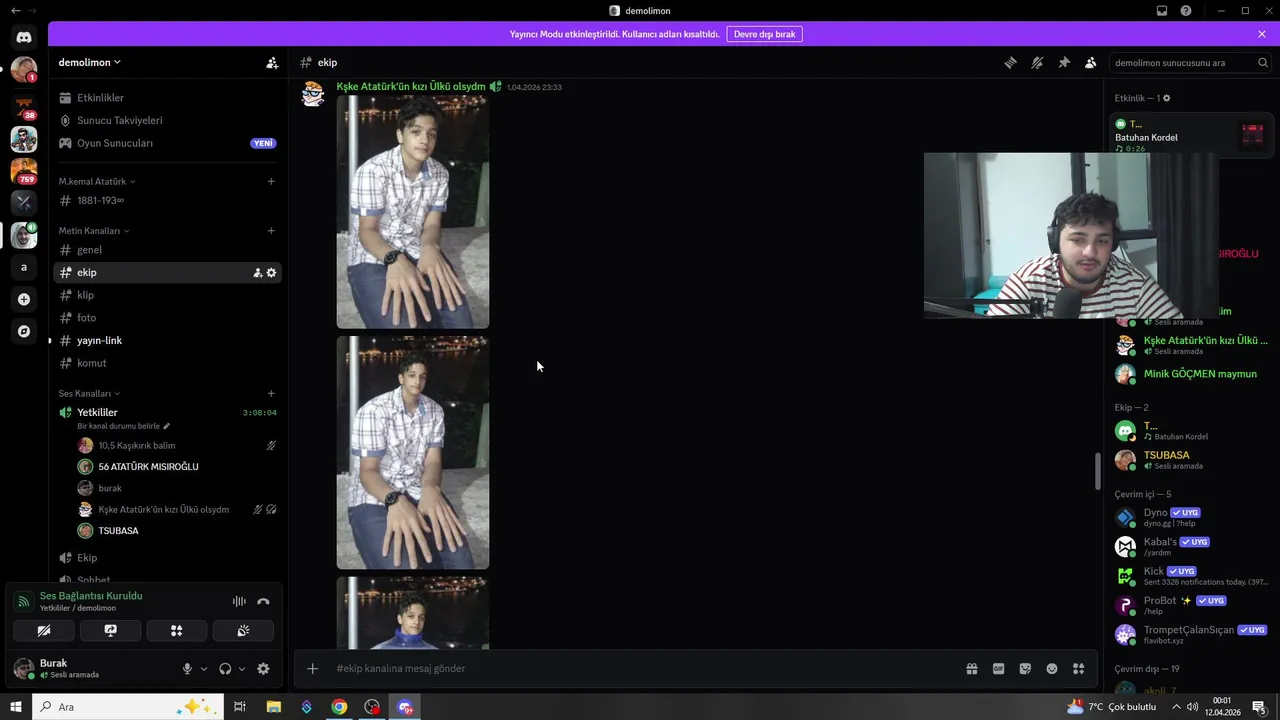Open the Threads icon in channel header
This screenshot has height=720, width=1280.
coord(1010,62)
